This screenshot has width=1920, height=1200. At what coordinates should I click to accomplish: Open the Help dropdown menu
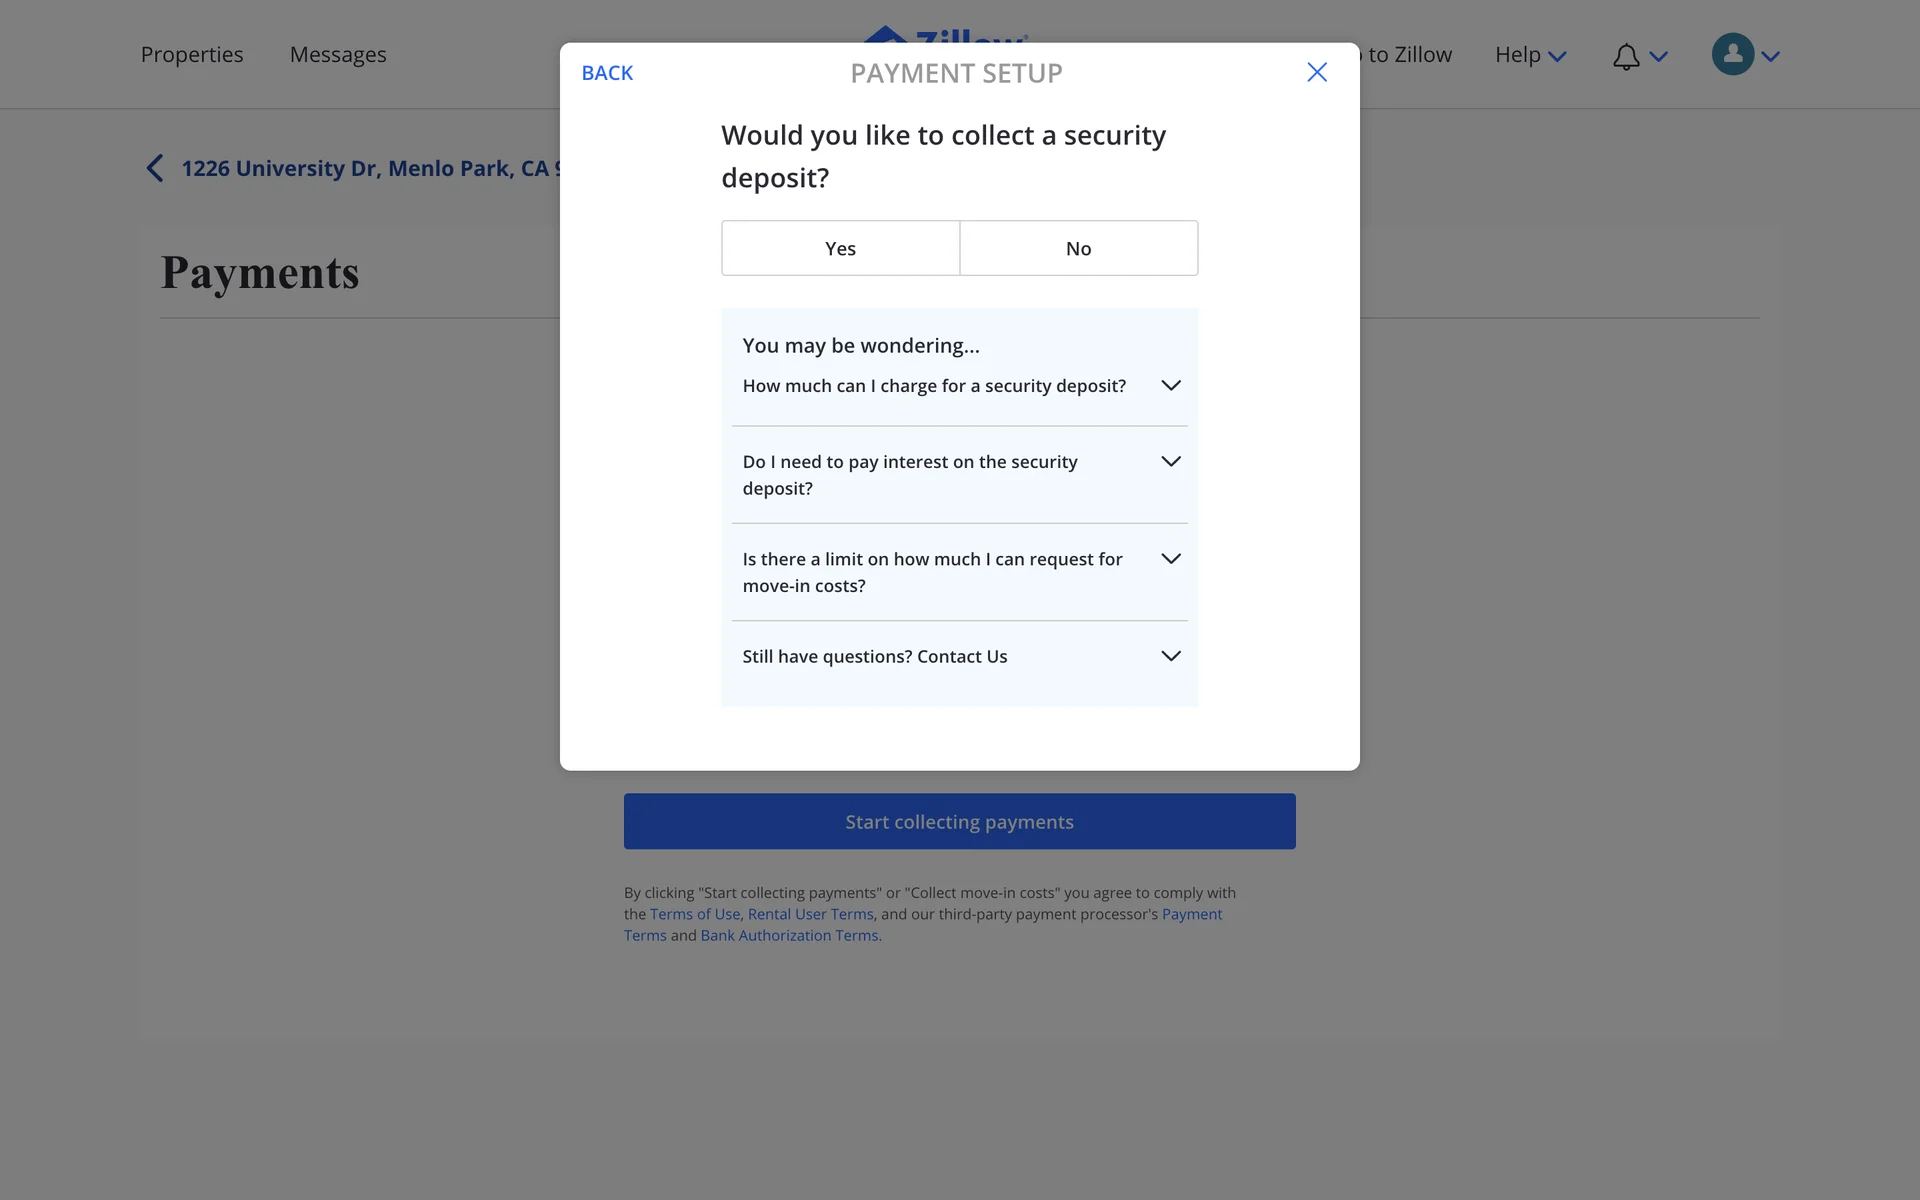[1529, 55]
